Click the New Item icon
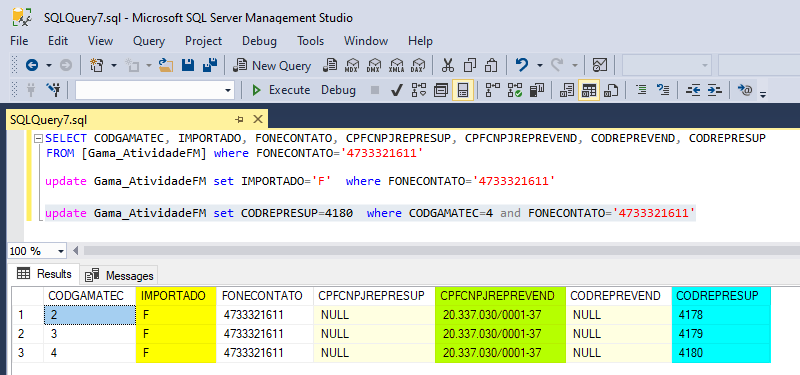 [96, 65]
